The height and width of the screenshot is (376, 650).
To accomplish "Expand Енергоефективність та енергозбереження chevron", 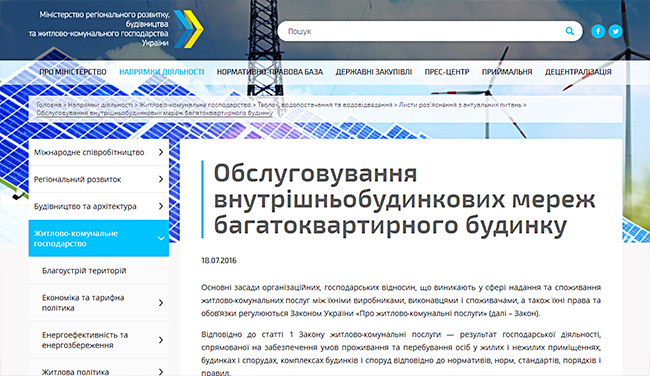I will 161,340.
